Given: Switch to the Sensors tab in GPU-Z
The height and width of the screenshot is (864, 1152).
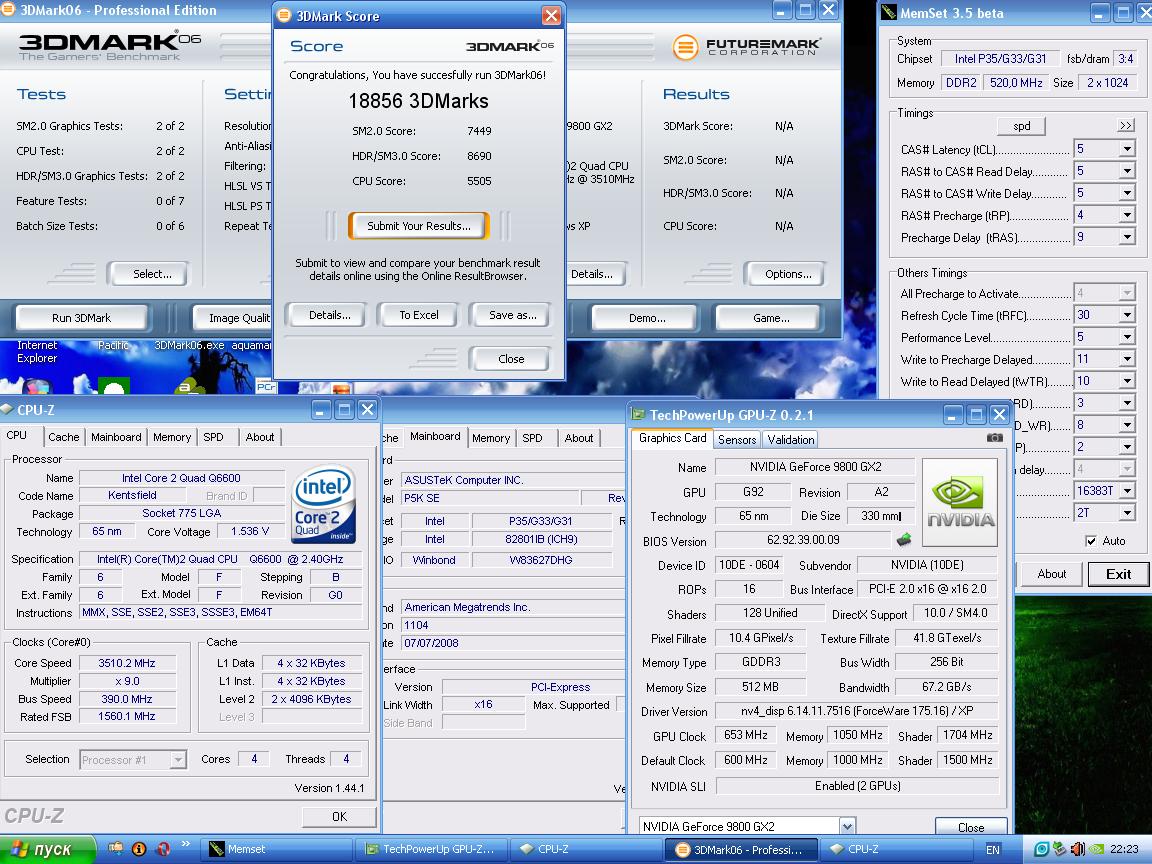Looking at the screenshot, I should (x=737, y=439).
